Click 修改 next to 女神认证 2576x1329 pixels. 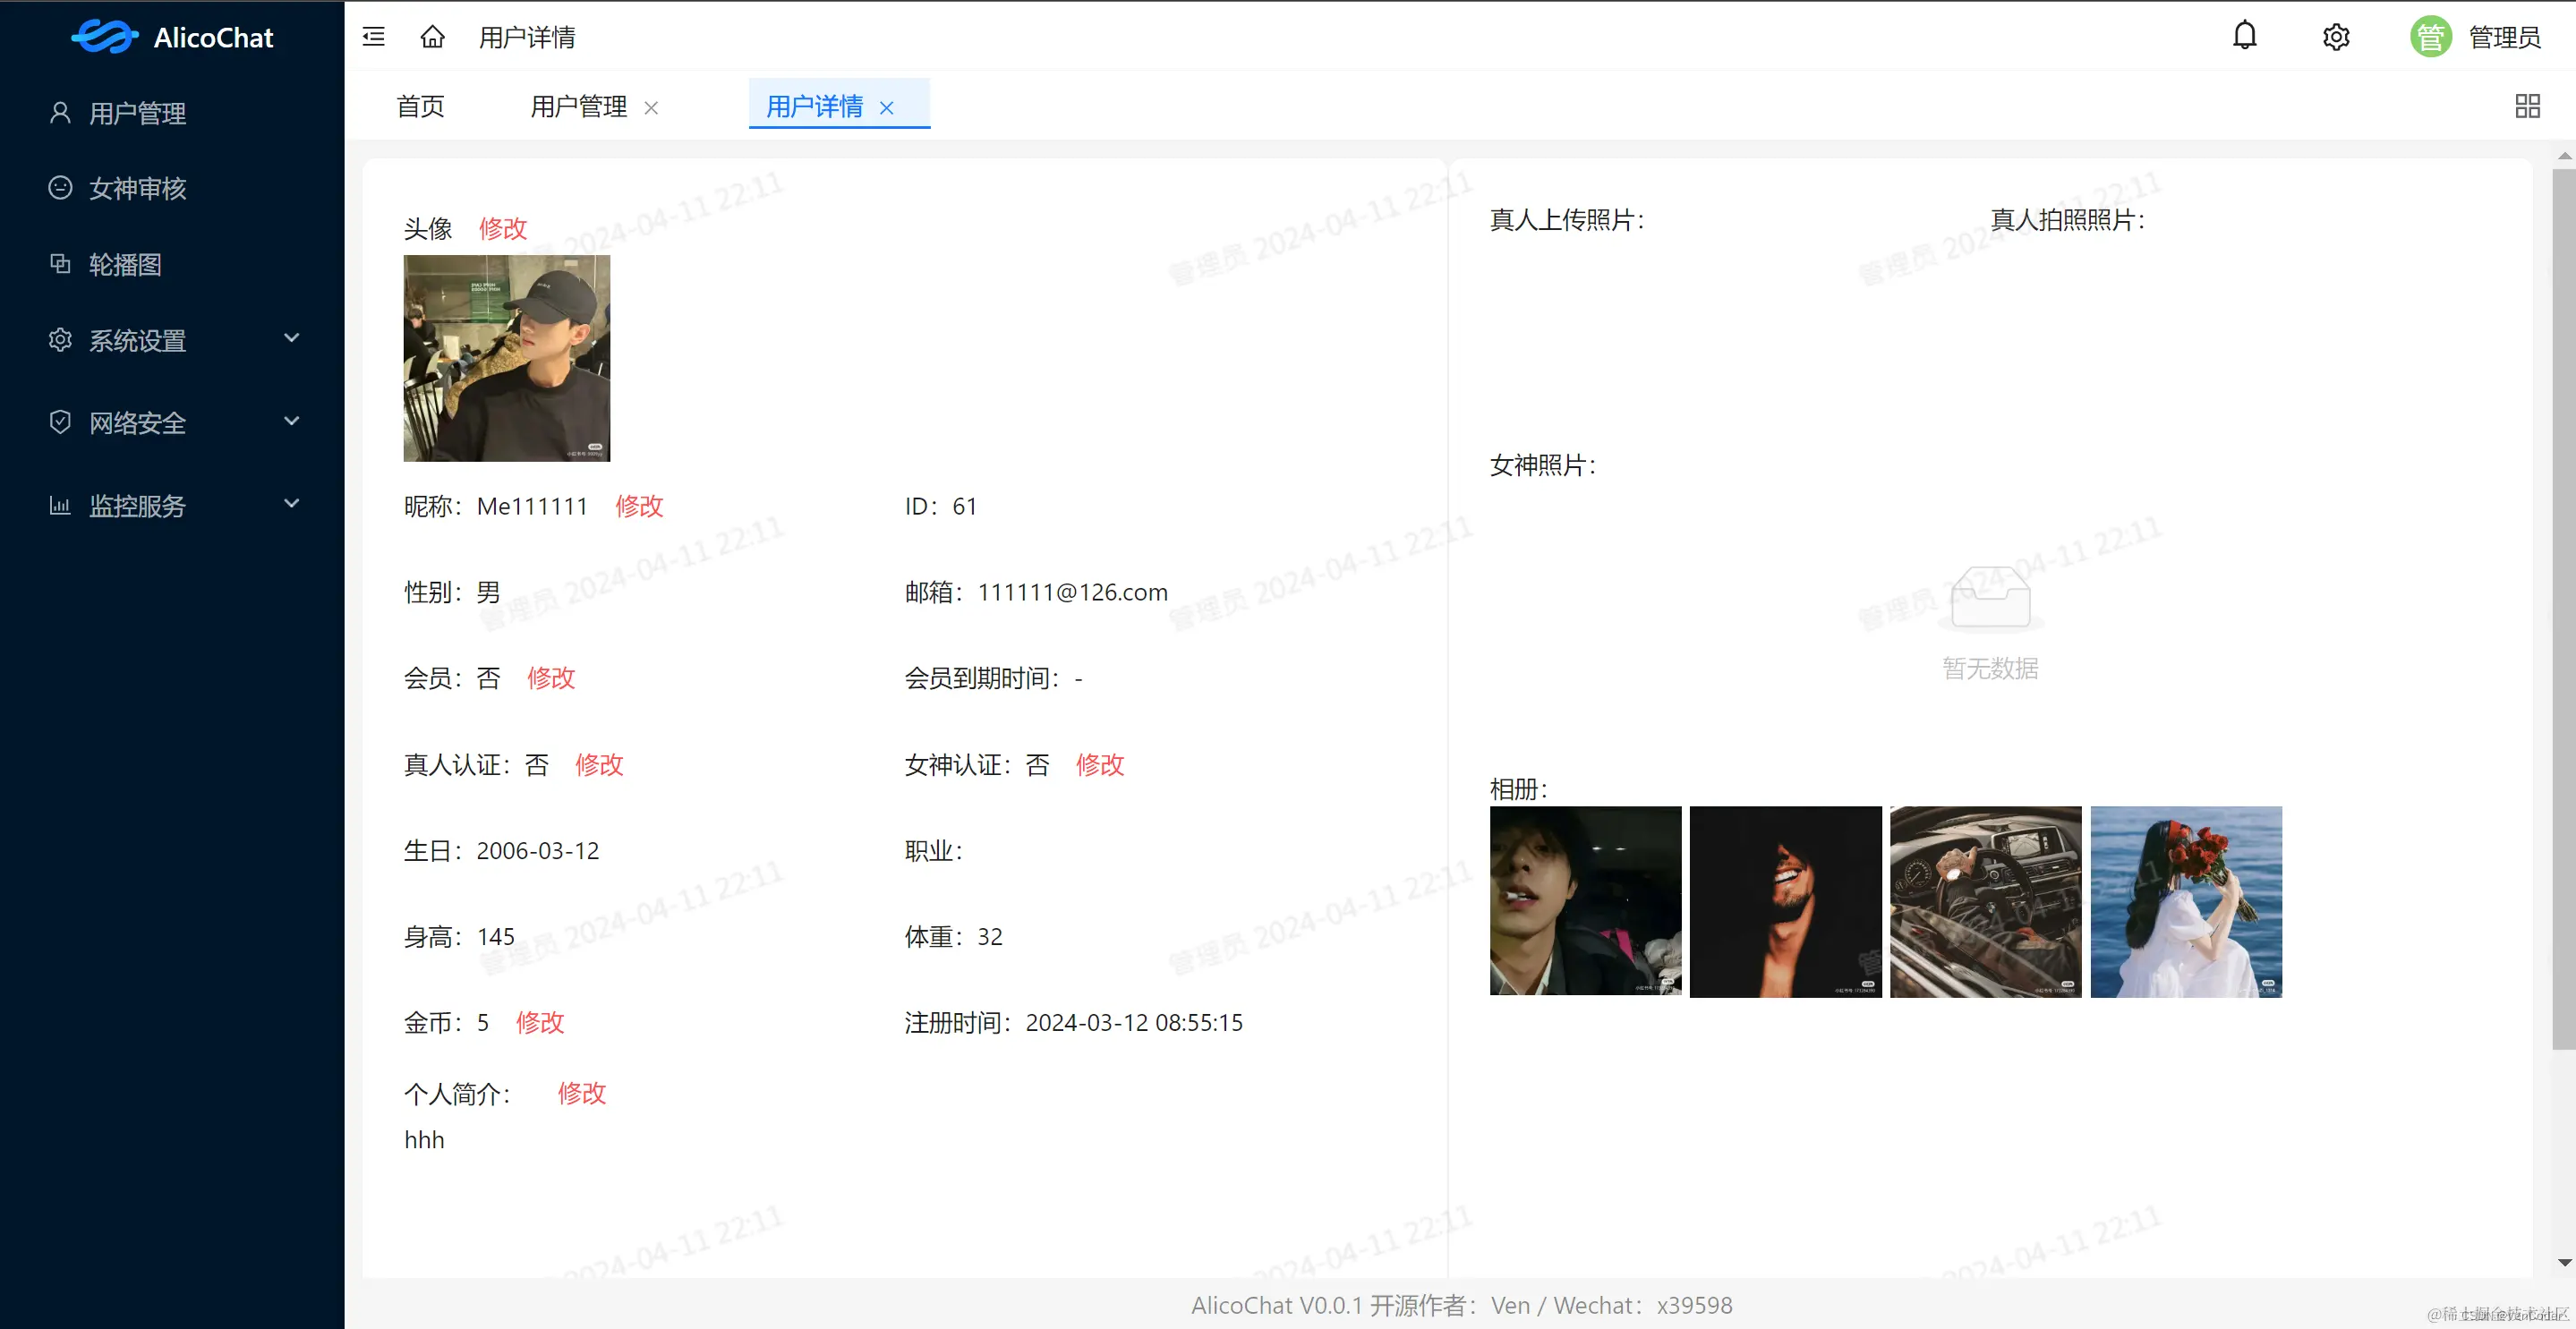pyautogui.click(x=1100, y=765)
